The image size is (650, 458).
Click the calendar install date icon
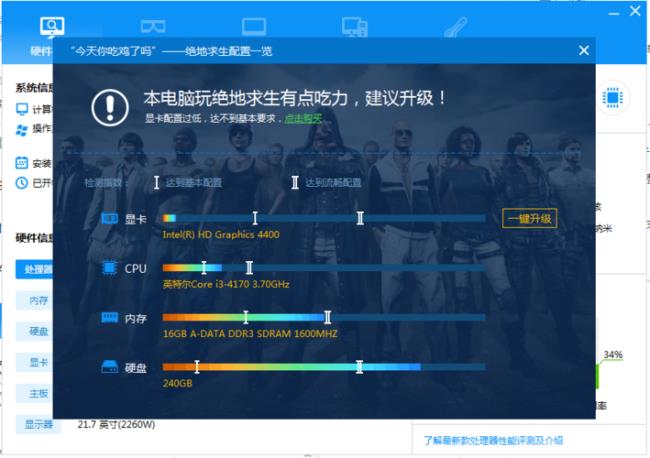click(22, 162)
